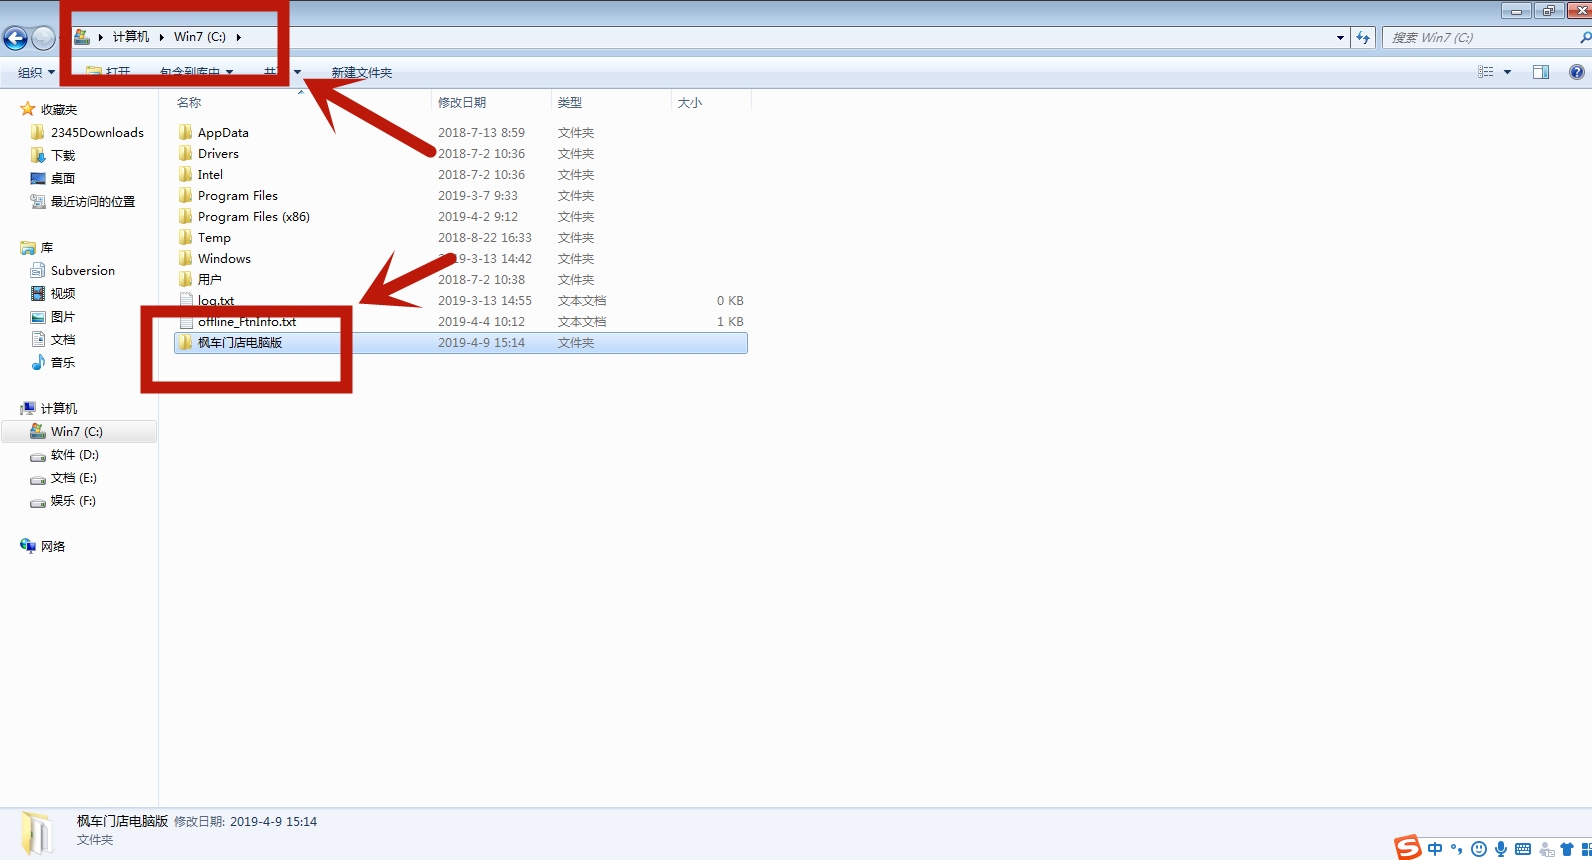
Task: Open 网络 in navigation pane
Action: (x=53, y=547)
